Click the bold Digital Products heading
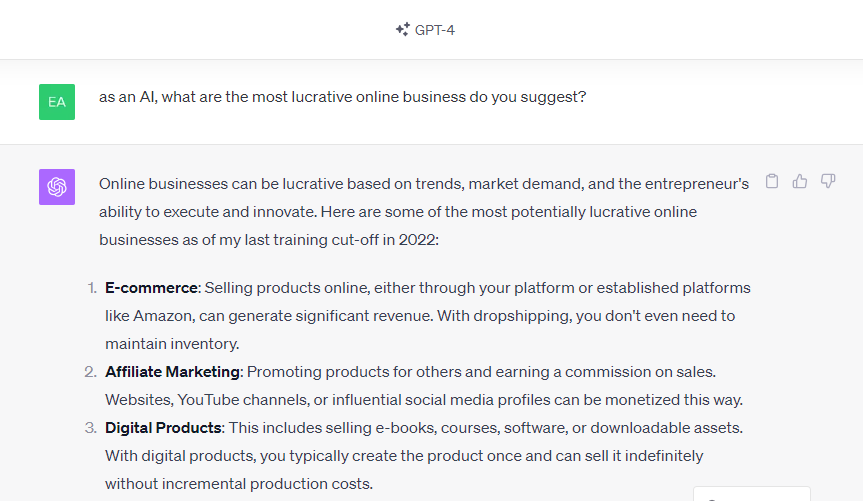 point(163,428)
